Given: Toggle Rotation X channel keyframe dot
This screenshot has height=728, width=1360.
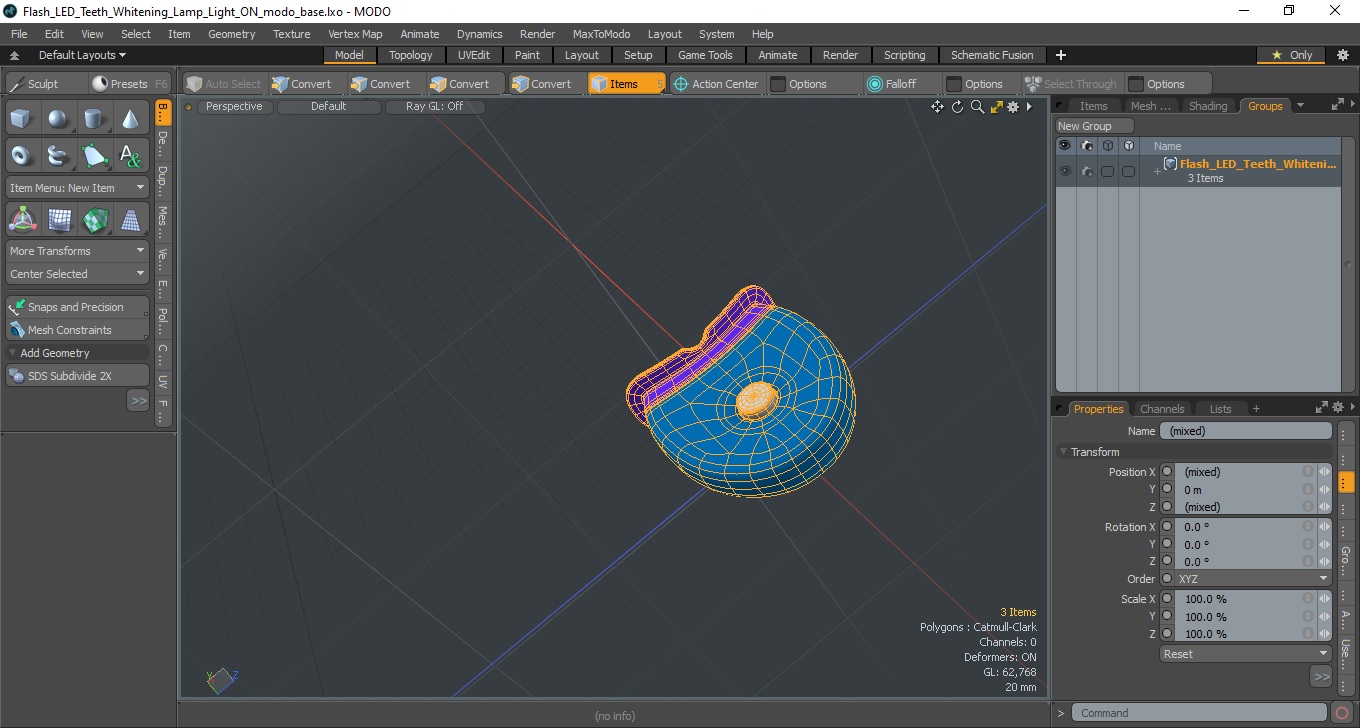Looking at the screenshot, I should [x=1167, y=527].
